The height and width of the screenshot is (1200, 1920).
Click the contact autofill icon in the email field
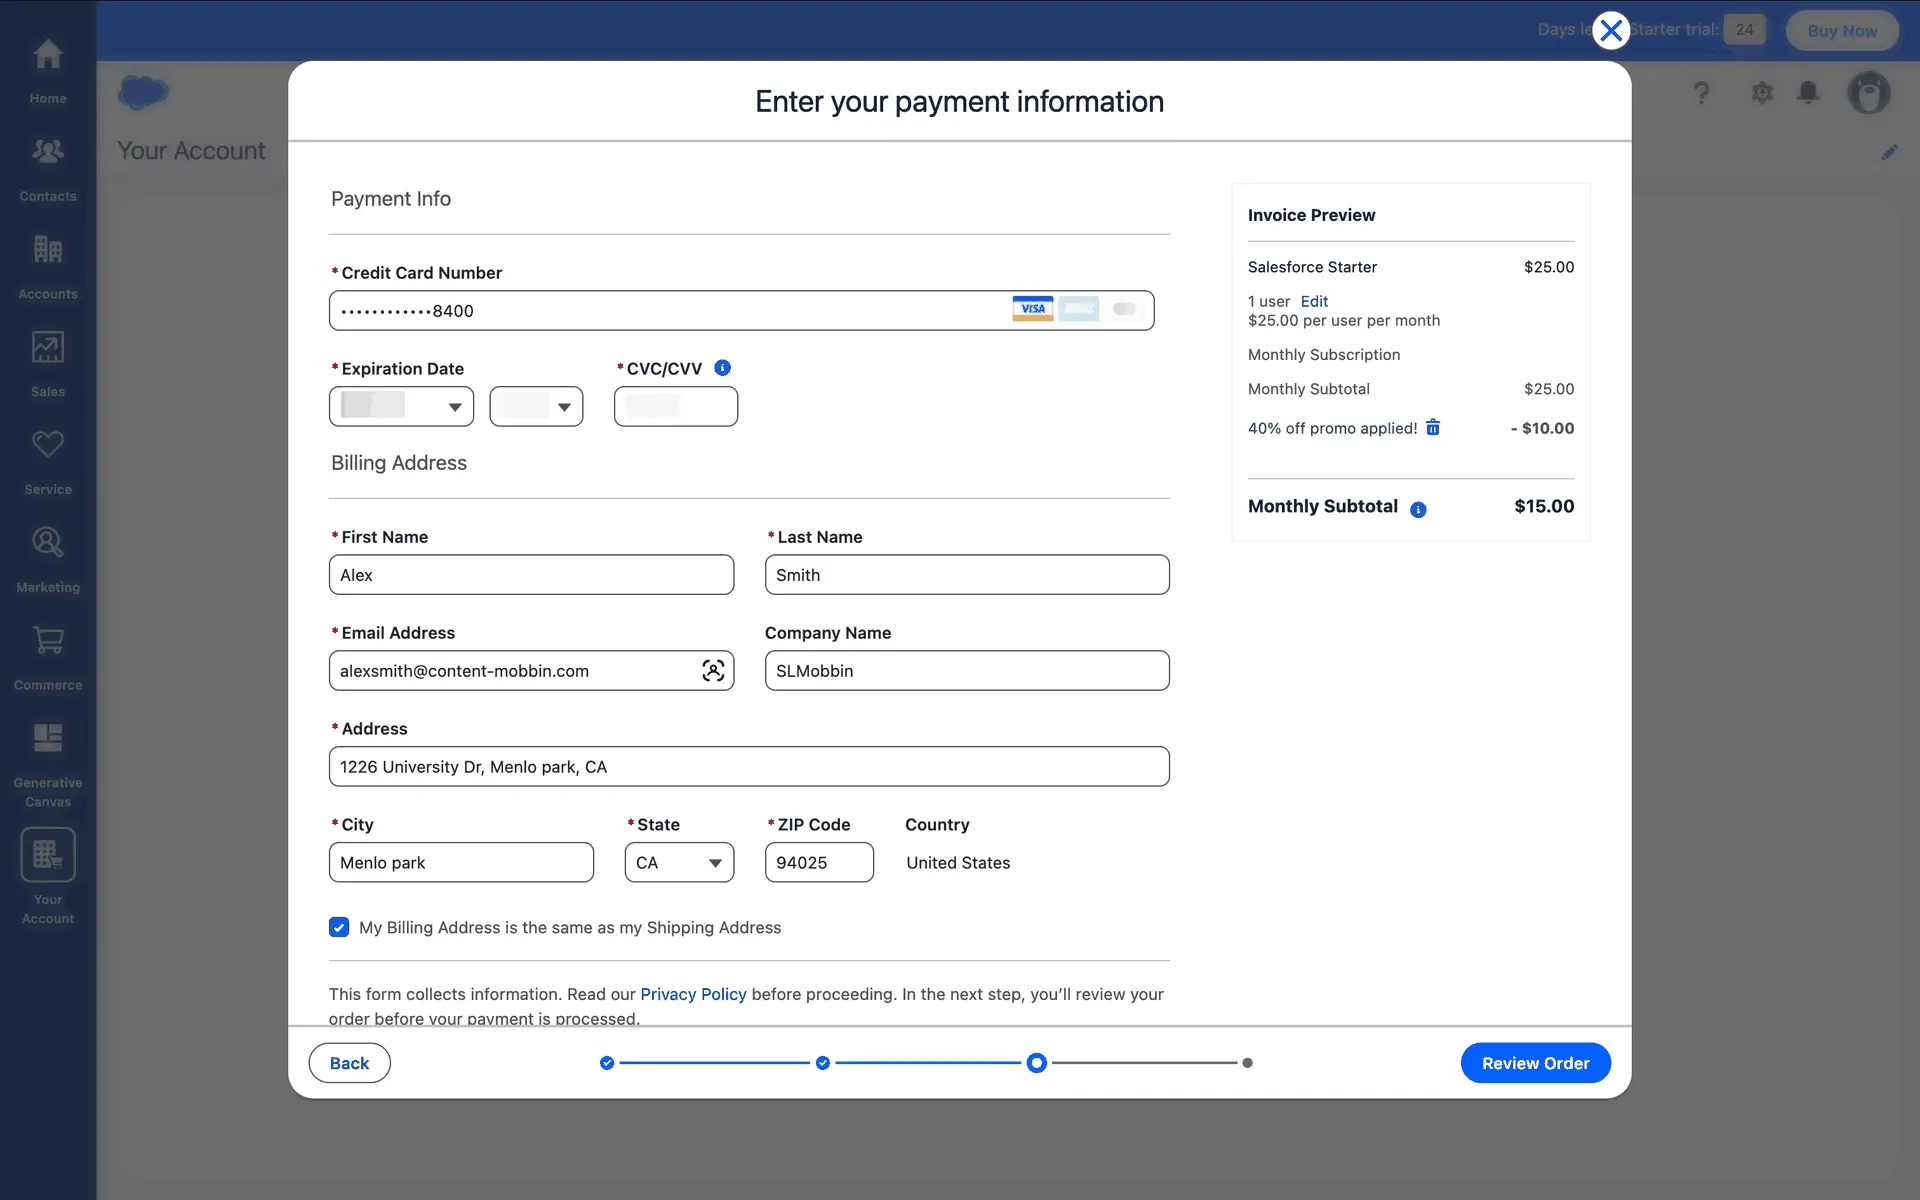(x=712, y=671)
